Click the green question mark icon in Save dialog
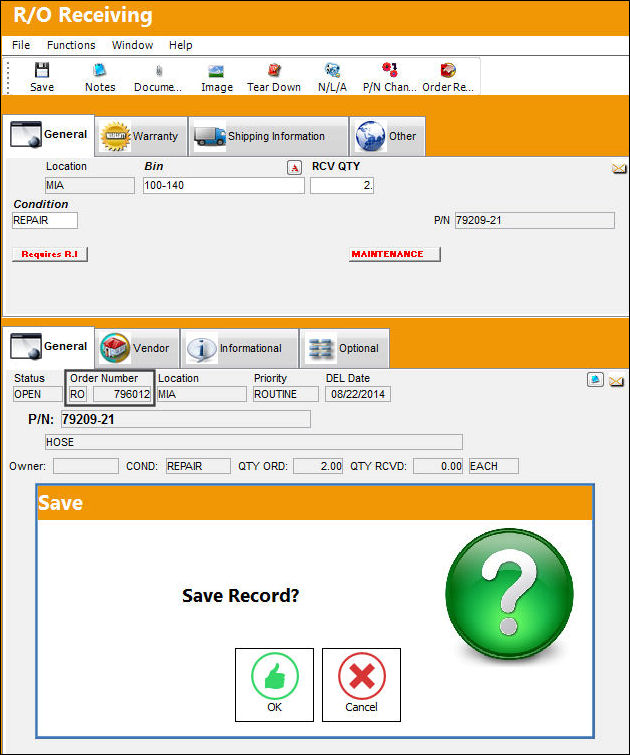The width and height of the screenshot is (630, 755). point(510,593)
